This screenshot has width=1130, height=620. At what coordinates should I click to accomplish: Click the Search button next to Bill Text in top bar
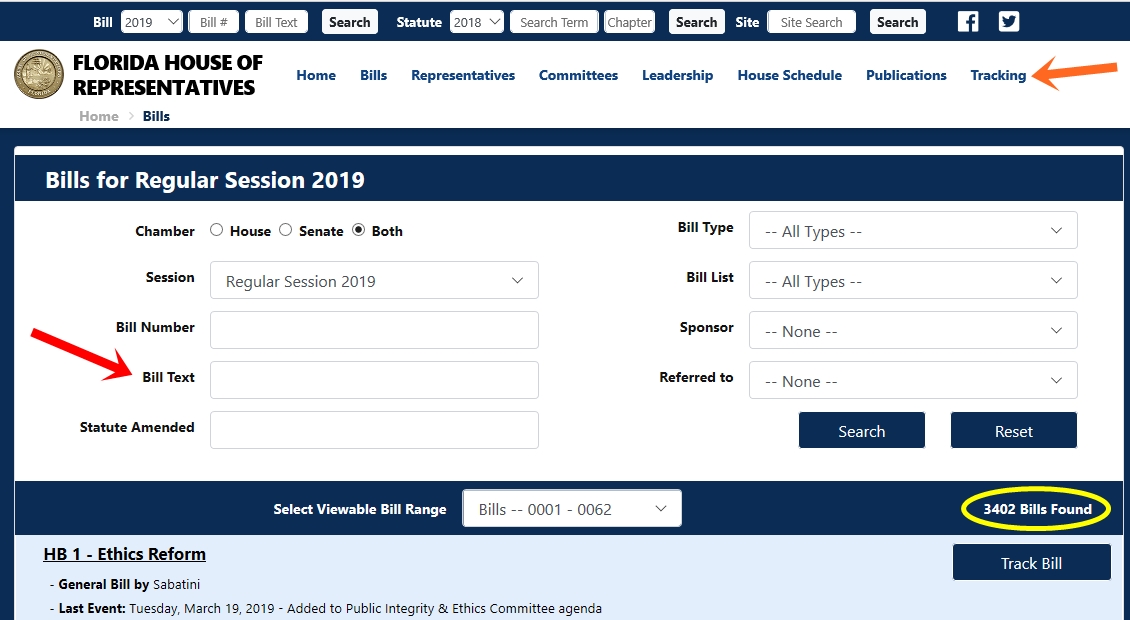350,22
